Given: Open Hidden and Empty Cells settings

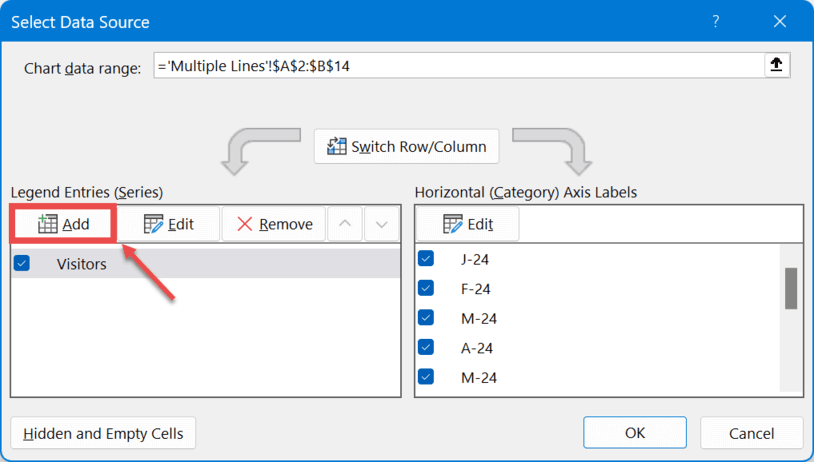Looking at the screenshot, I should coord(103,433).
